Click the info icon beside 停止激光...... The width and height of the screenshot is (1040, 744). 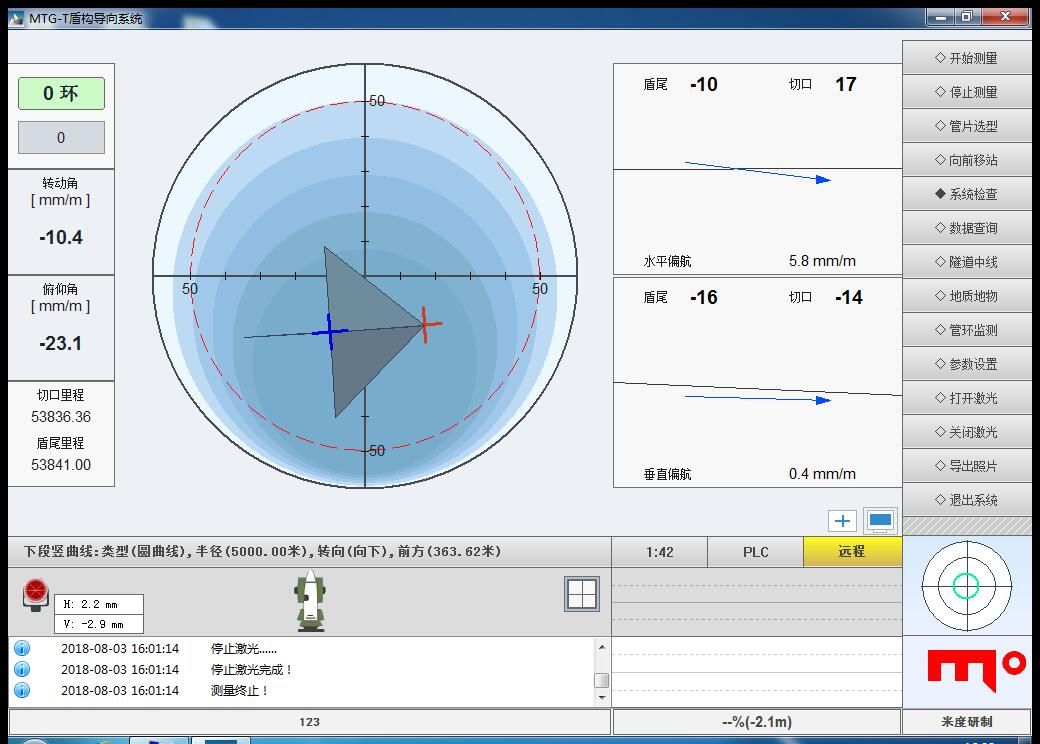(x=22, y=649)
